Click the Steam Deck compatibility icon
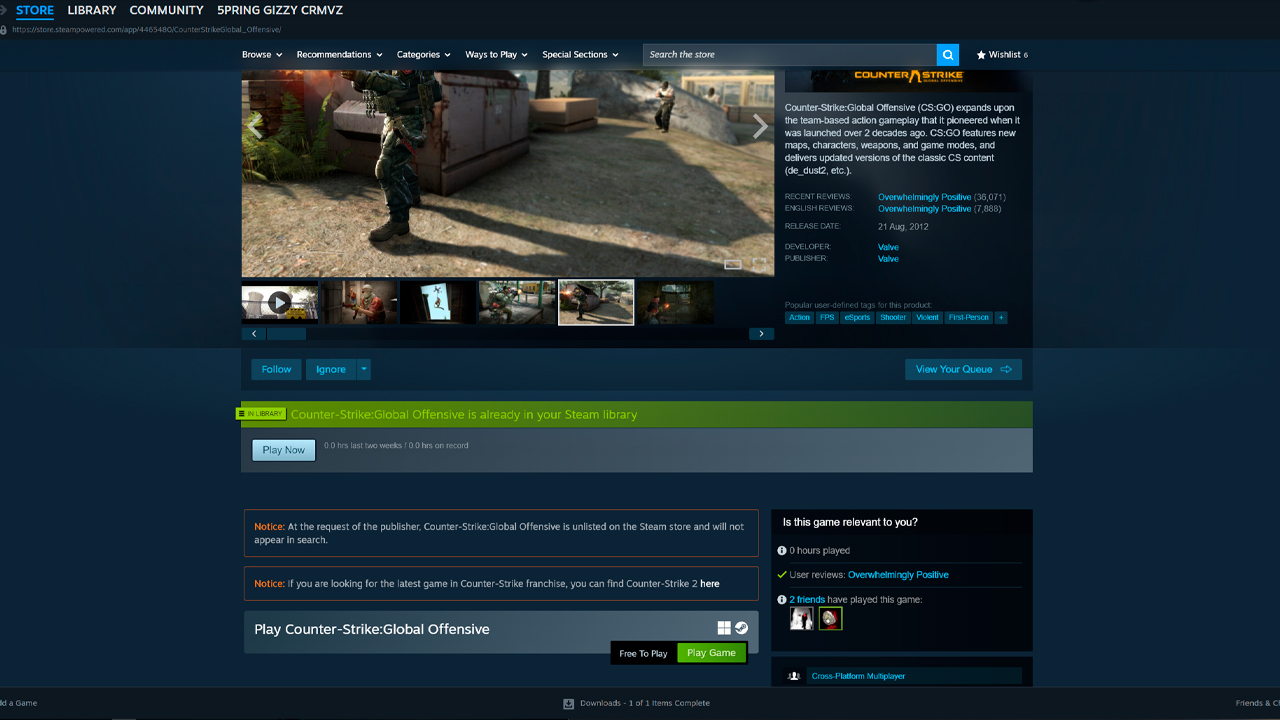This screenshot has width=1280, height=720. coord(741,627)
